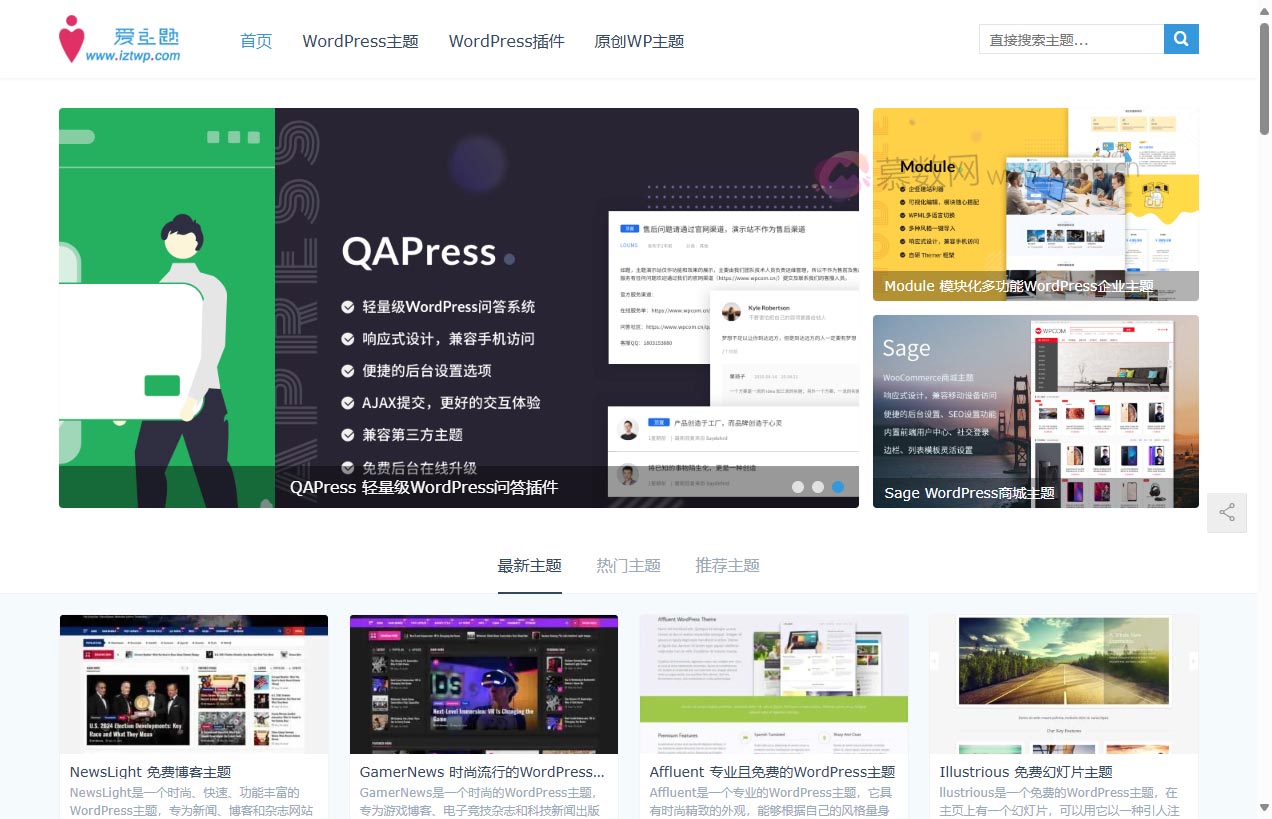1272x819 pixels.
Task: Go to WordPress插件 menu item
Action: 506,41
